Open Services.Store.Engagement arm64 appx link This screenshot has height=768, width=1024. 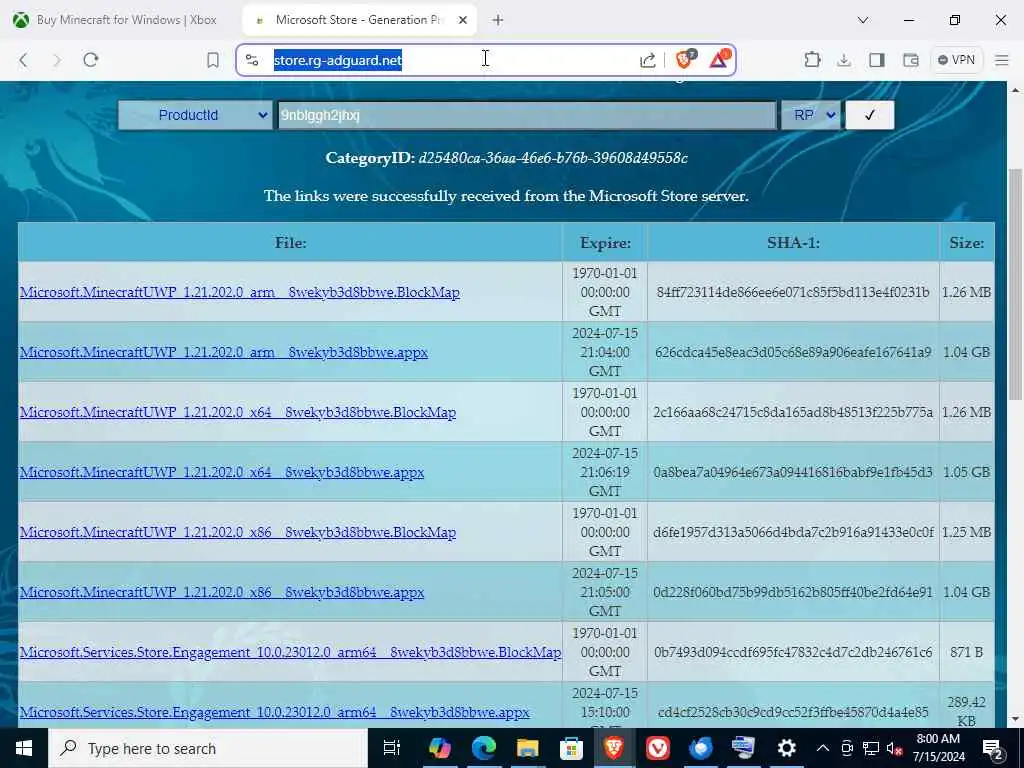(275, 712)
